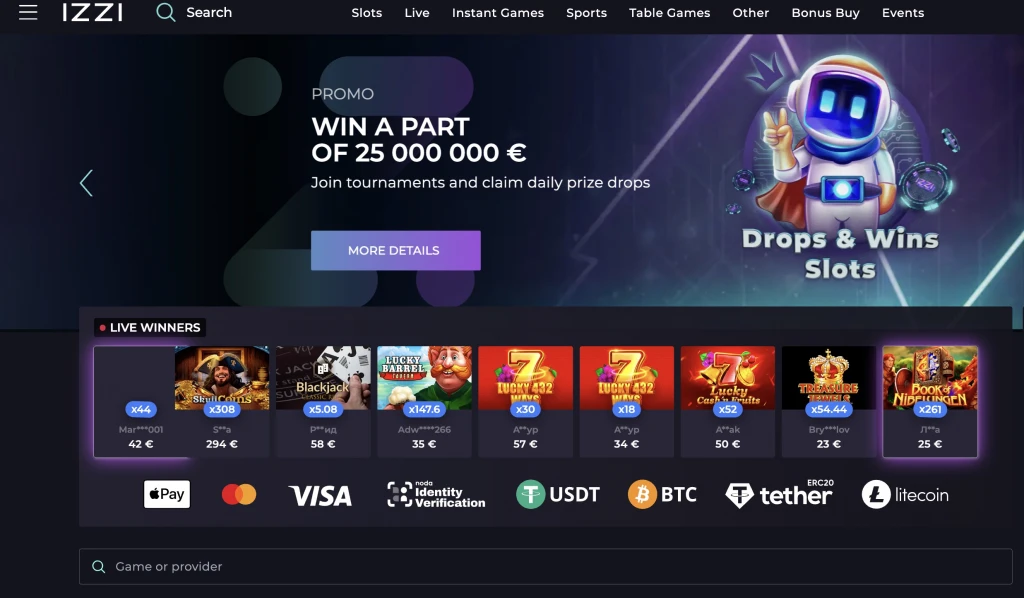
Task: Open noda Identity Verification link
Action: [436, 494]
